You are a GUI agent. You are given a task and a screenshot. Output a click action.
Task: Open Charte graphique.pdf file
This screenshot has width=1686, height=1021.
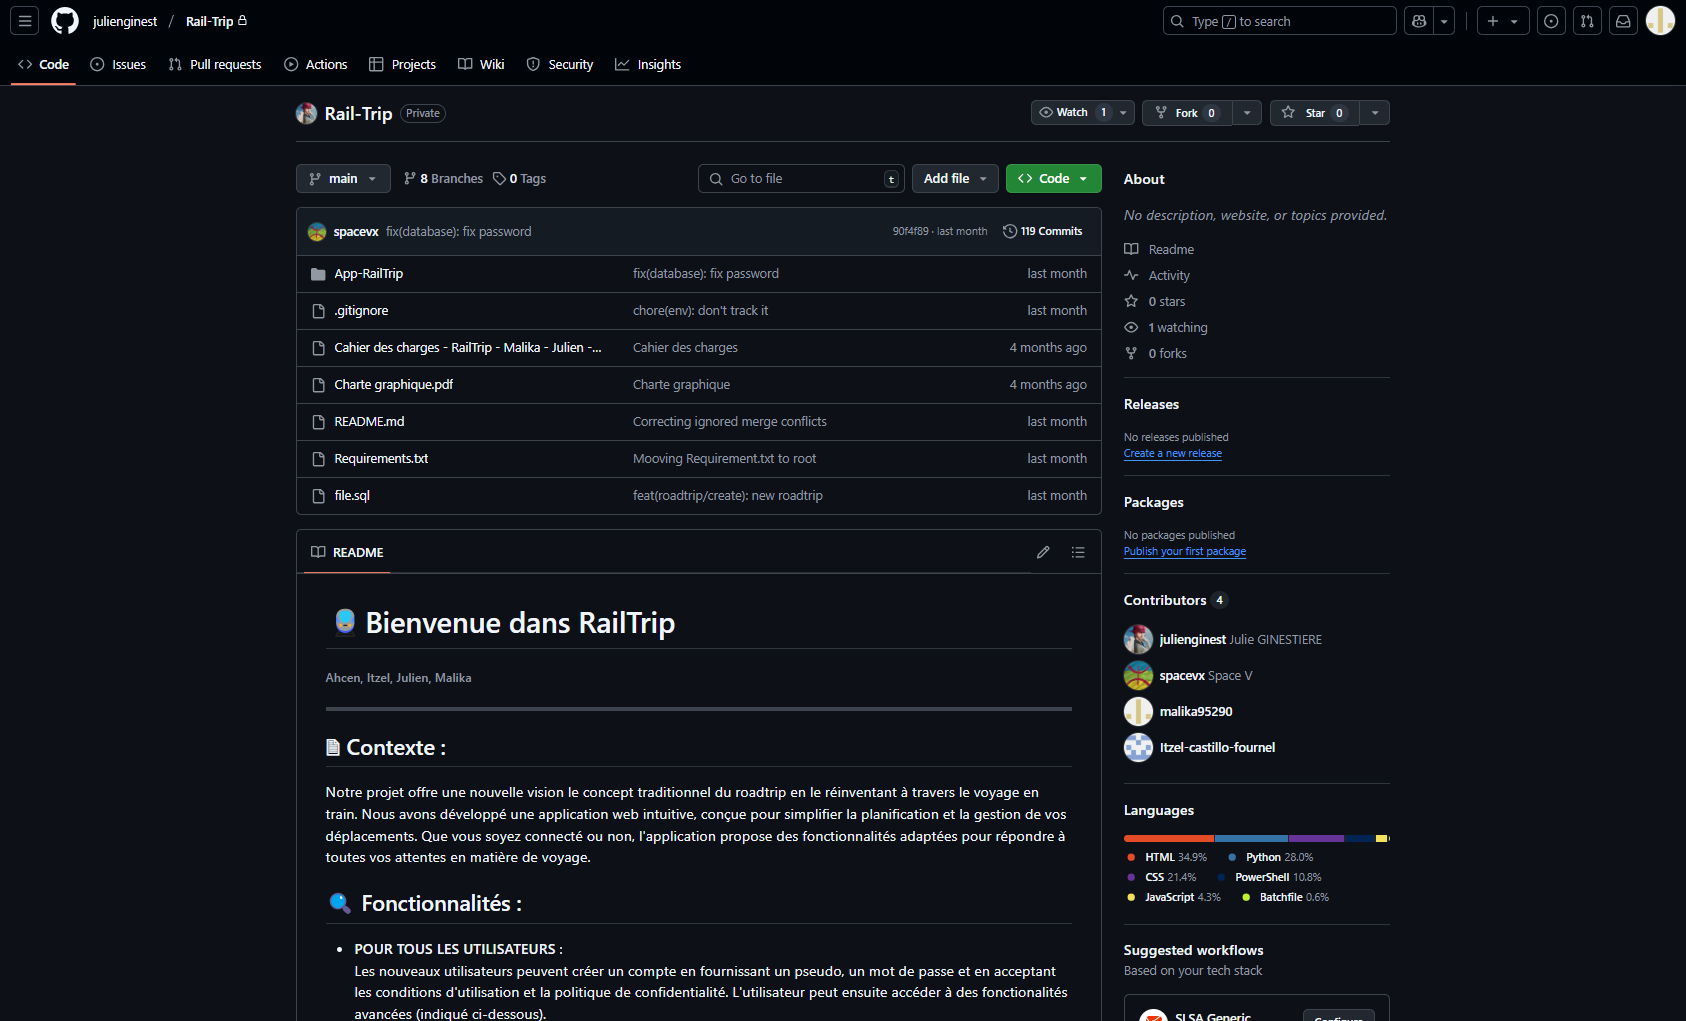coord(393,384)
